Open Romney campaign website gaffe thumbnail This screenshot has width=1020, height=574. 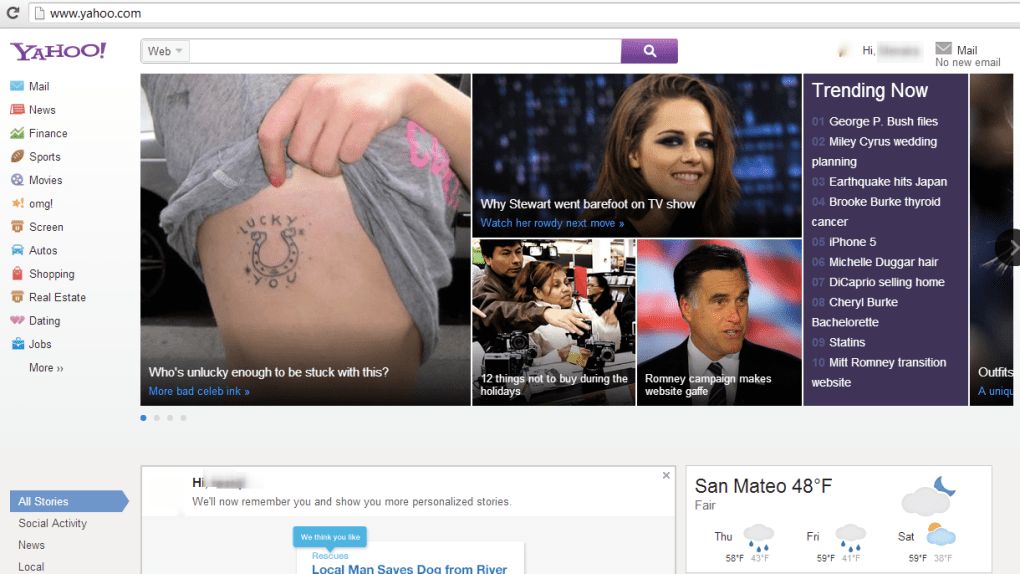[x=719, y=322]
